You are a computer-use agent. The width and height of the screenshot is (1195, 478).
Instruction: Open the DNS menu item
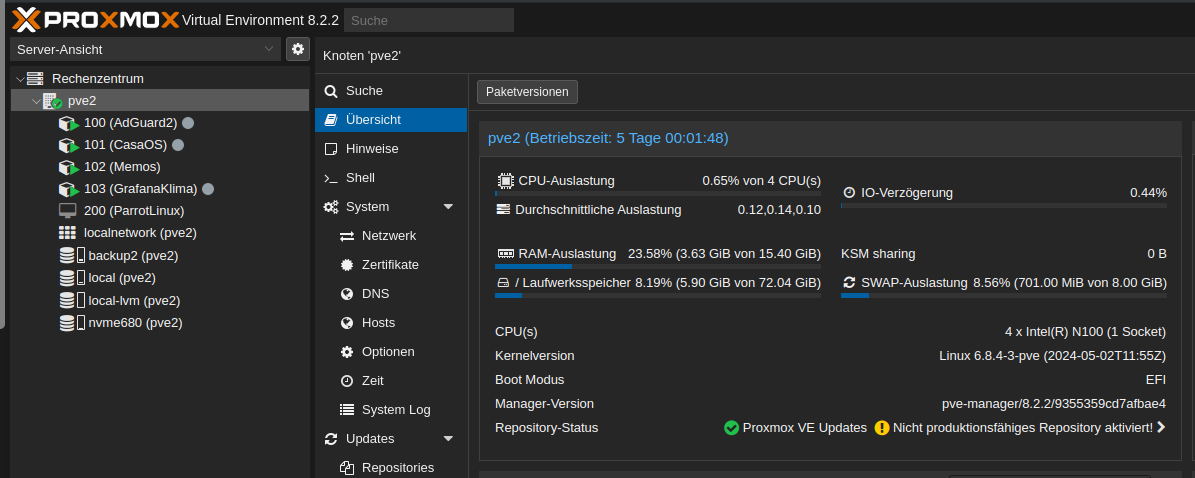391,294
